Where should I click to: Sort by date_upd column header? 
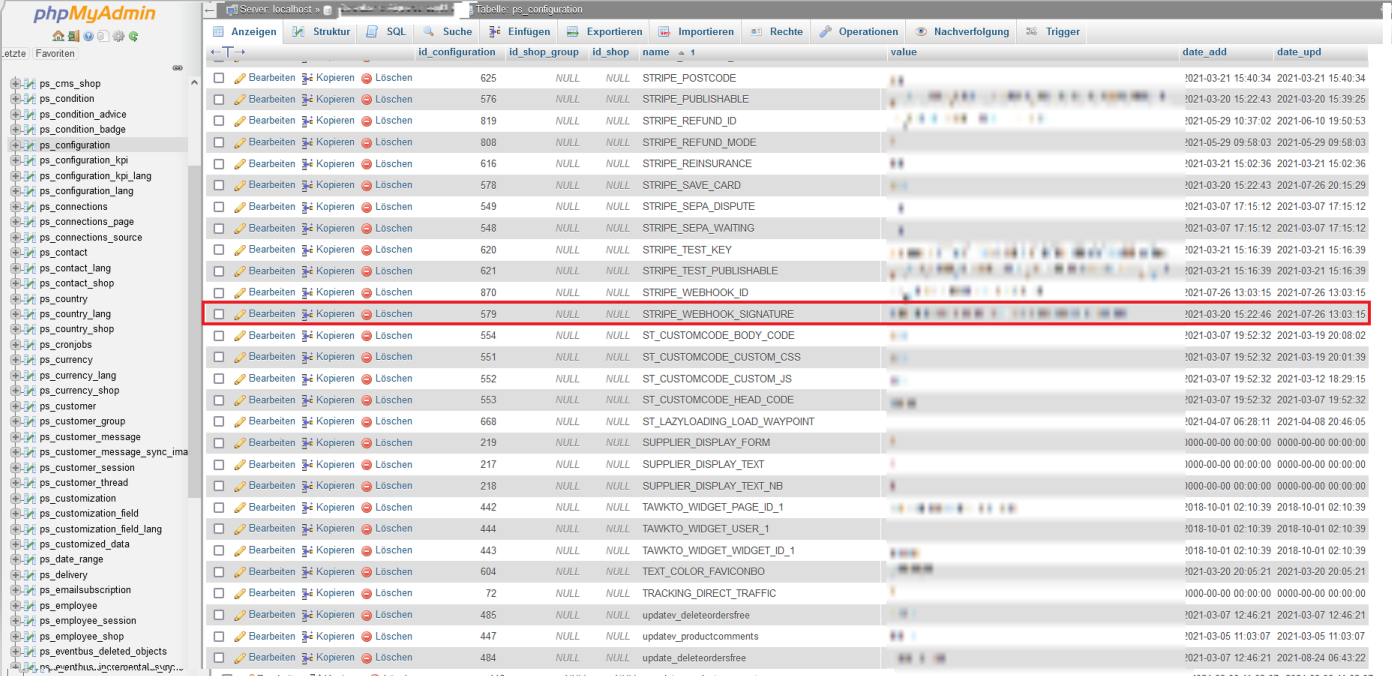[1300, 52]
